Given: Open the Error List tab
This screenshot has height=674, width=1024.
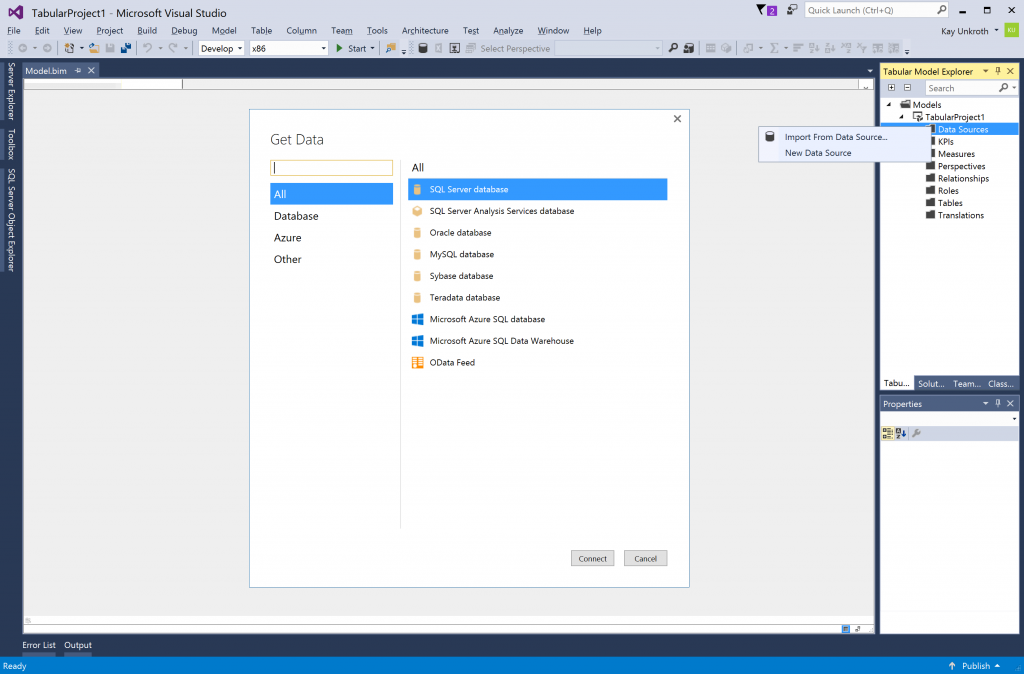Looking at the screenshot, I should tap(39, 645).
